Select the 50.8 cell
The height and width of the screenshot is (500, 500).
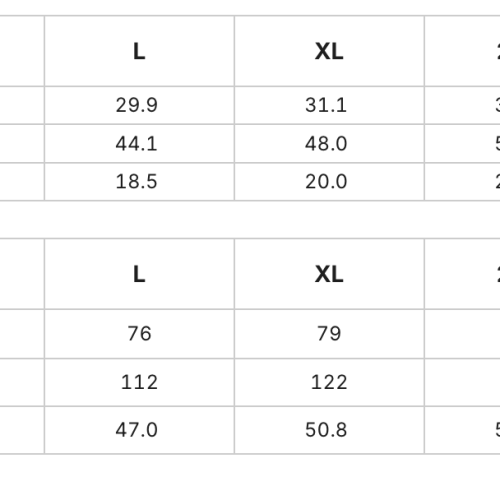pos(329,430)
